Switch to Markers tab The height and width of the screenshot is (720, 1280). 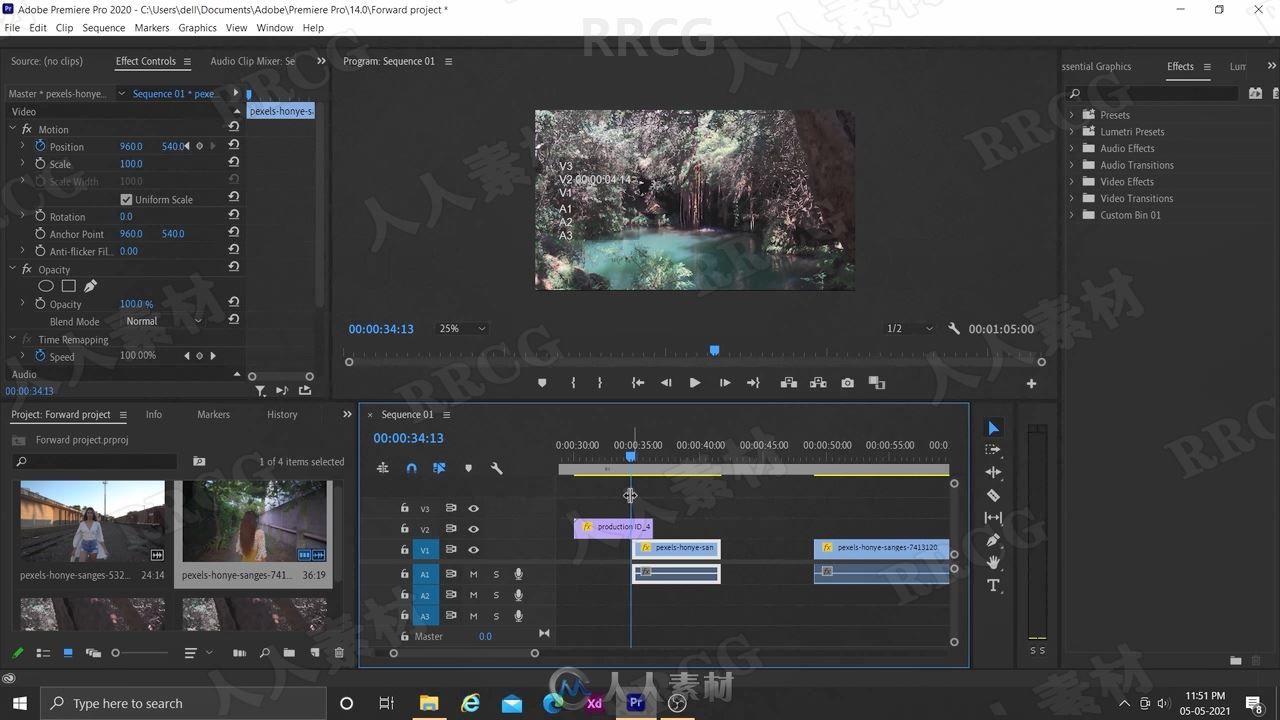pos(213,414)
